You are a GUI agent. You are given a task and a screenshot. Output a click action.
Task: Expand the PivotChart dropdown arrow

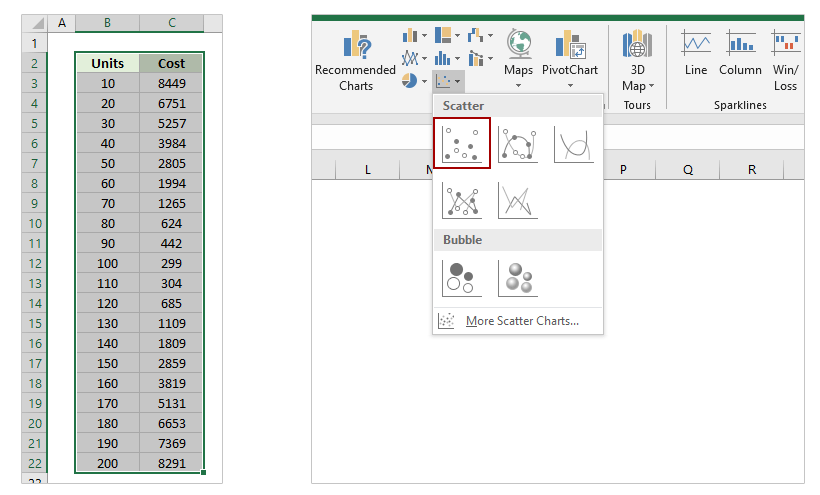[570, 86]
